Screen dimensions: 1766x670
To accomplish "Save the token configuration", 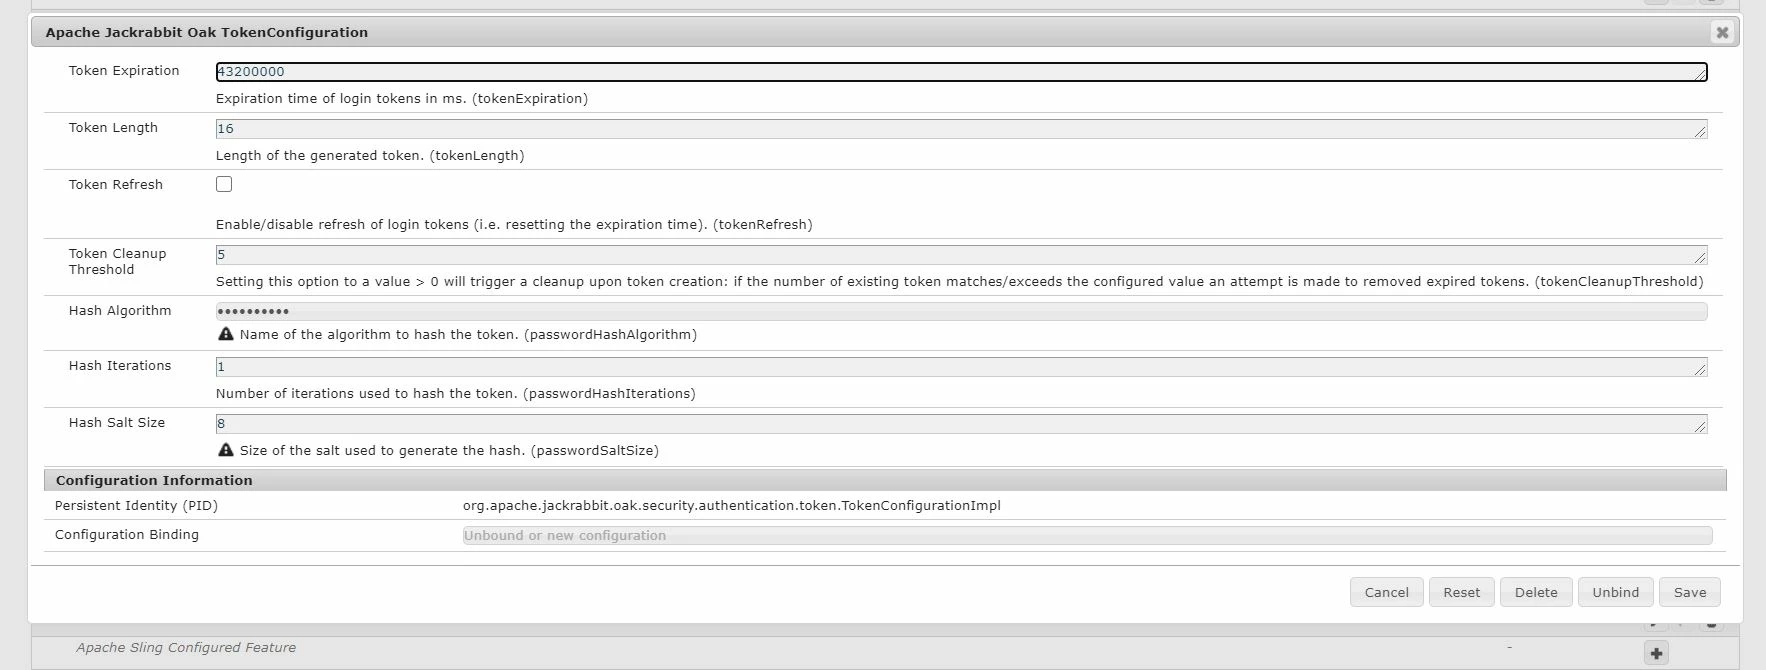I will (1689, 592).
